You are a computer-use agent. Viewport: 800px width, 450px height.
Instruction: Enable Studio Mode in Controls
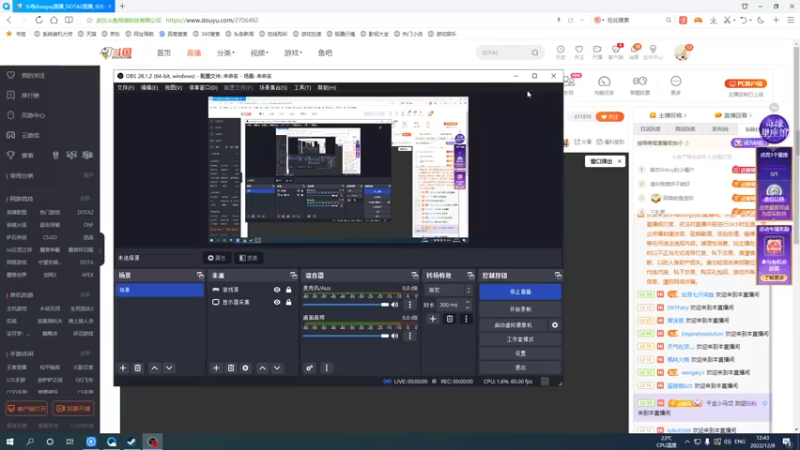[x=520, y=339]
